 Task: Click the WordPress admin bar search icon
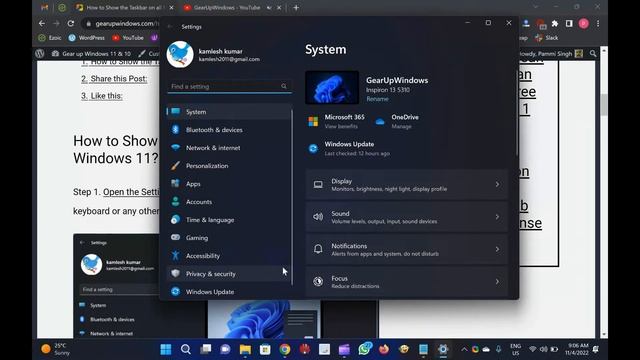pos(593,53)
